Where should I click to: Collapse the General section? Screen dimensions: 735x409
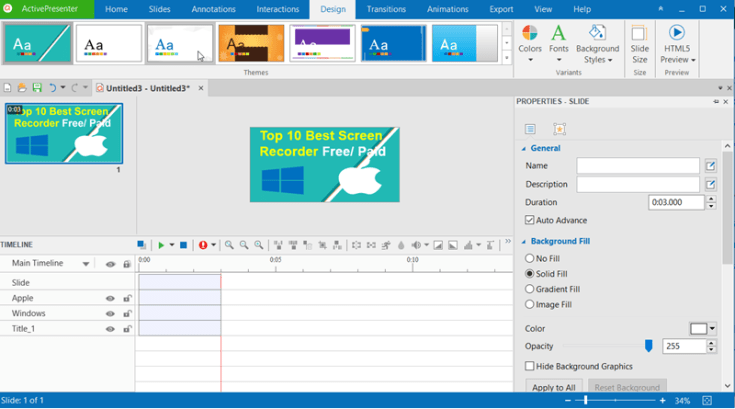click(x=524, y=149)
